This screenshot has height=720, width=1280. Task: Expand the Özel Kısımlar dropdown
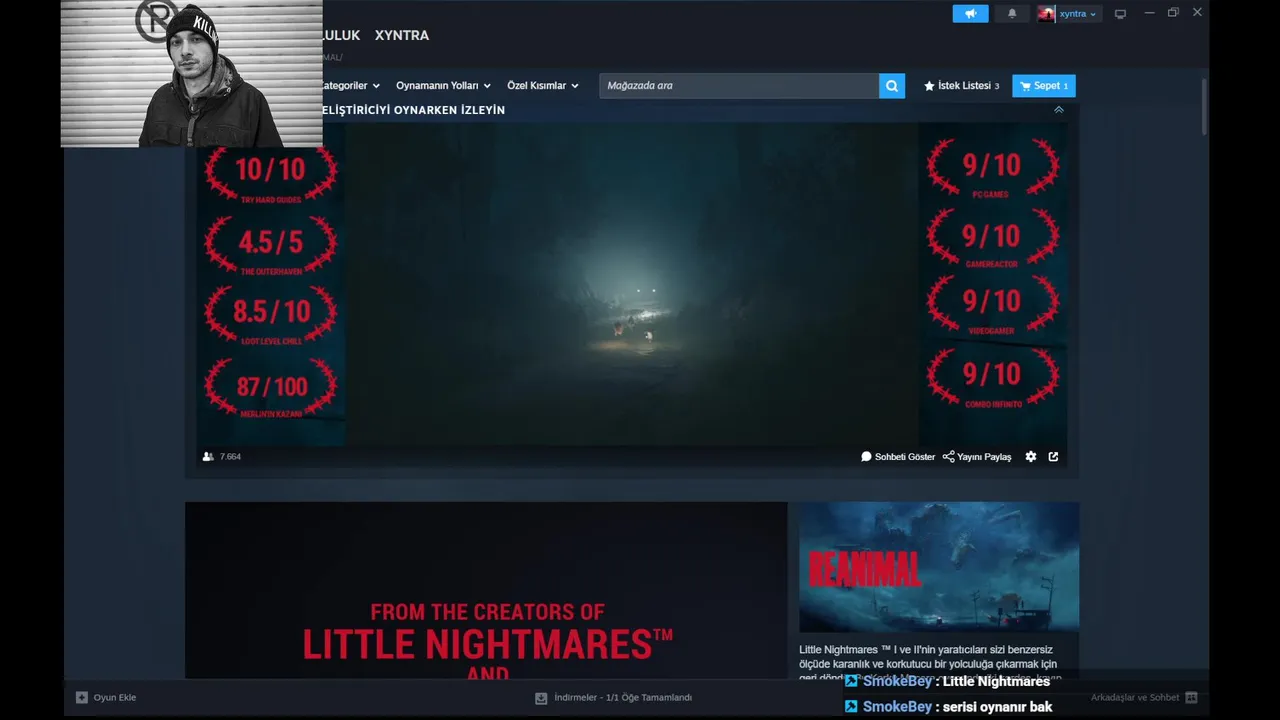[542, 86]
